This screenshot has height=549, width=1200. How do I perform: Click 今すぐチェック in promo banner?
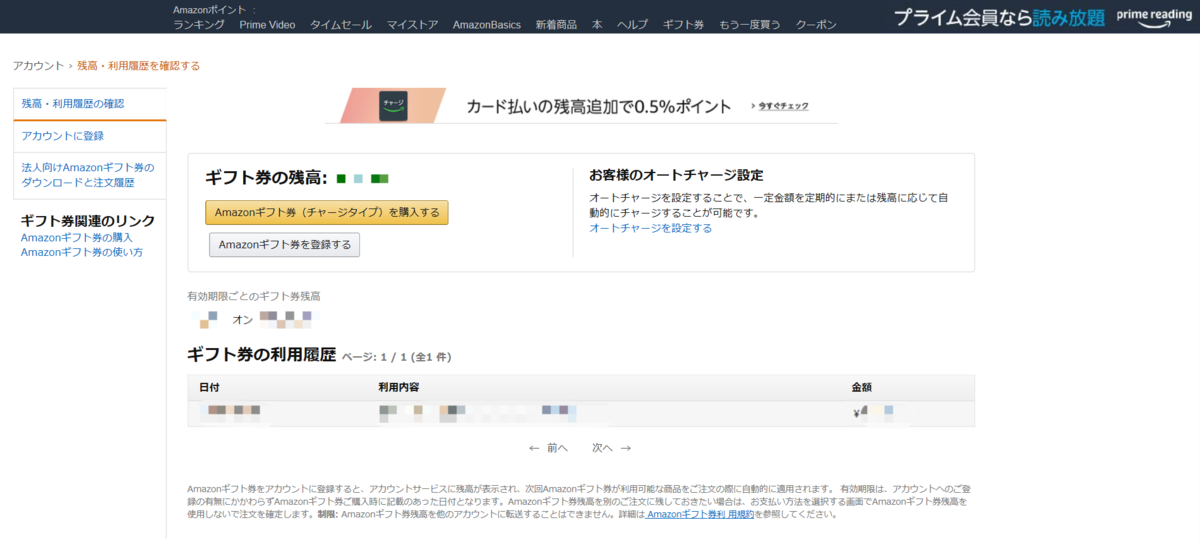click(x=783, y=106)
